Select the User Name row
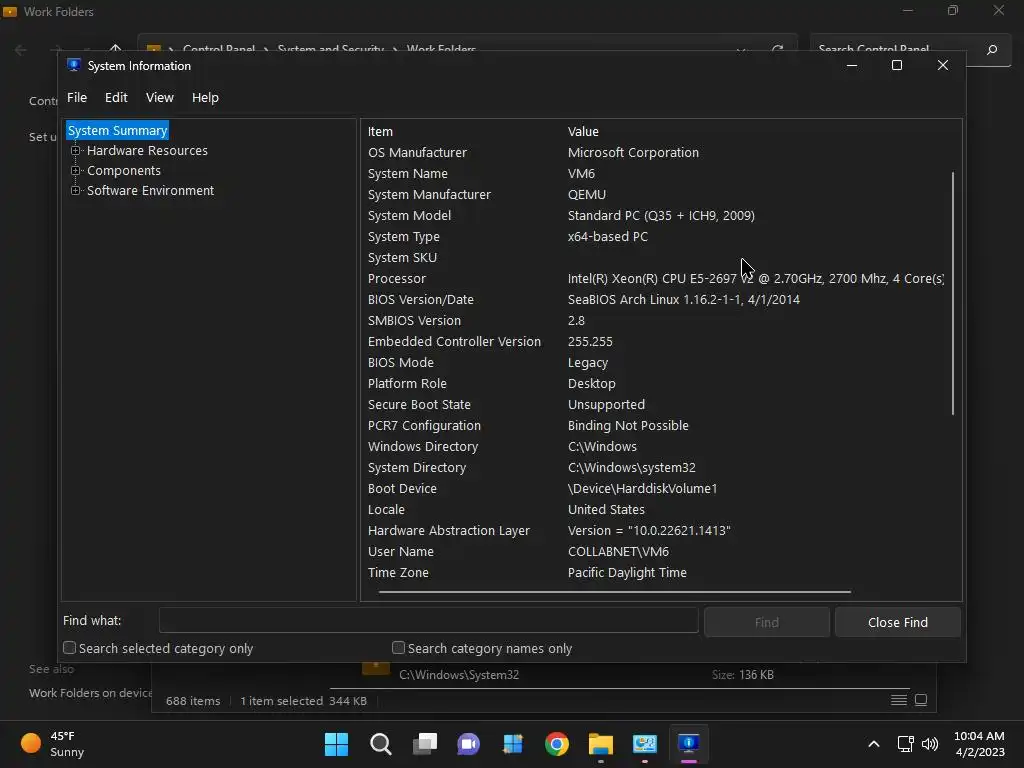The image size is (1024, 768). [x=655, y=551]
